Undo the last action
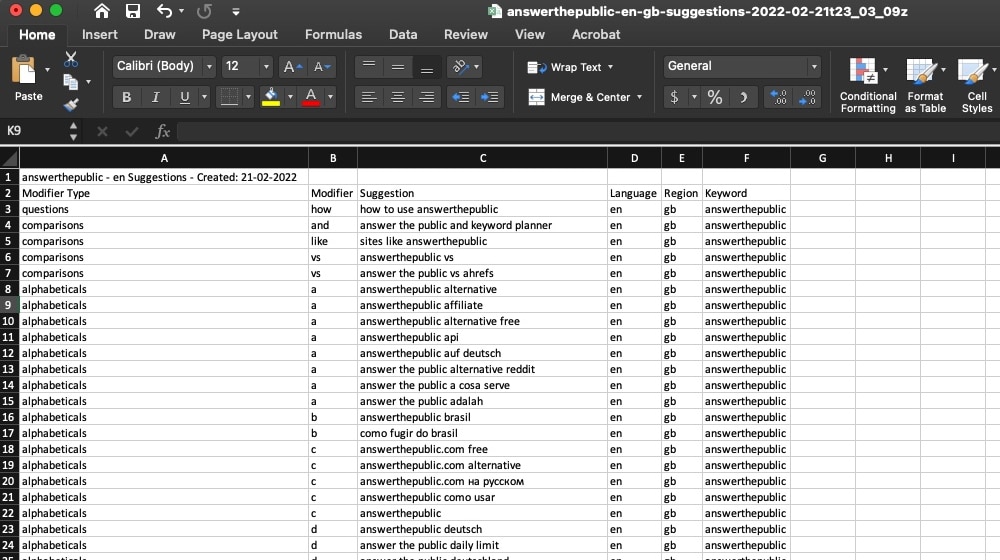The height and width of the screenshot is (560, 1000). [164, 11]
